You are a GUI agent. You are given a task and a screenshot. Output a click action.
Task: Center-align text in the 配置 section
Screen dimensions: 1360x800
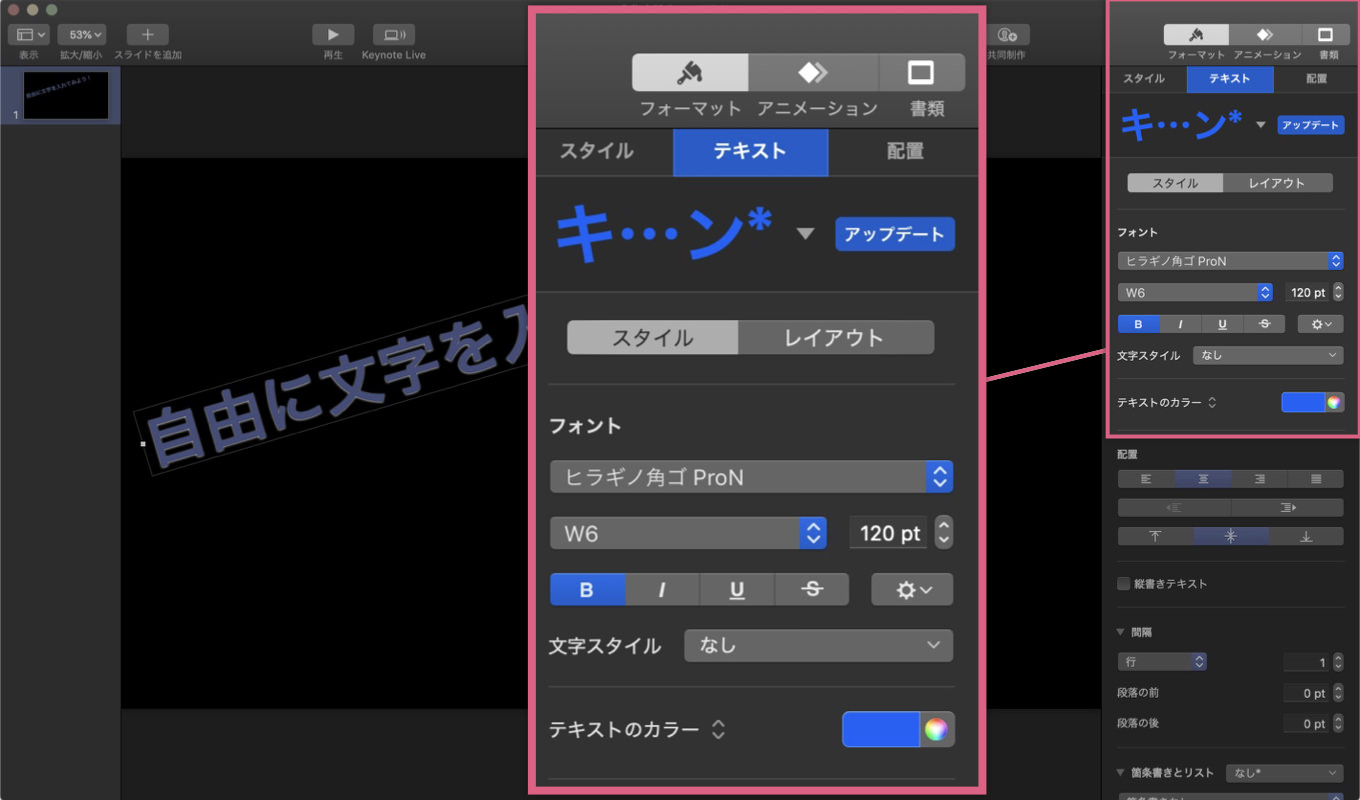pos(1202,479)
